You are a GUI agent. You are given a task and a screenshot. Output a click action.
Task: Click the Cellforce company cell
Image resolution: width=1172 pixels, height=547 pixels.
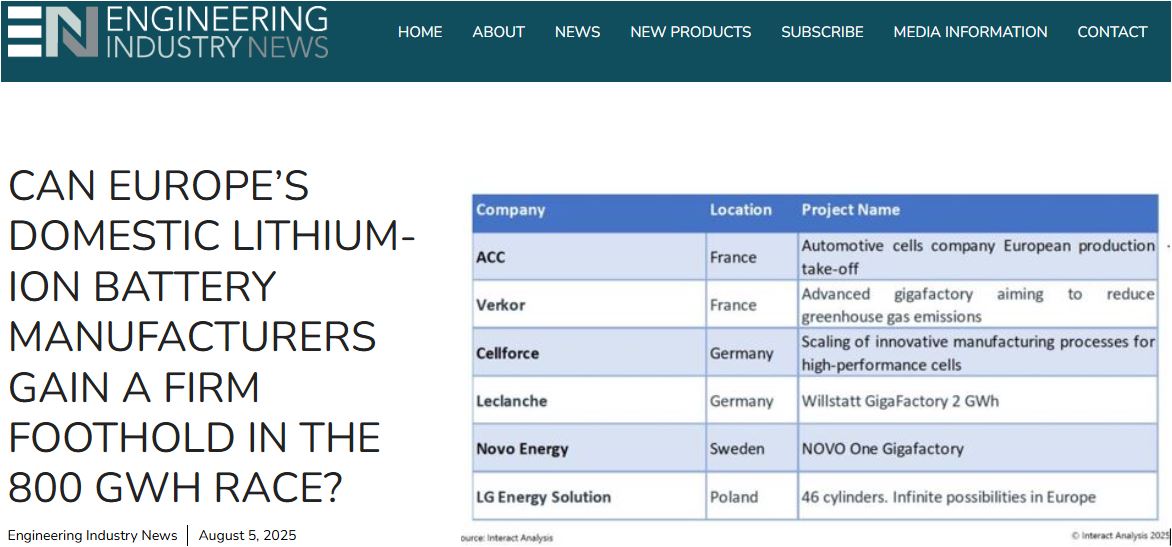tap(589, 352)
